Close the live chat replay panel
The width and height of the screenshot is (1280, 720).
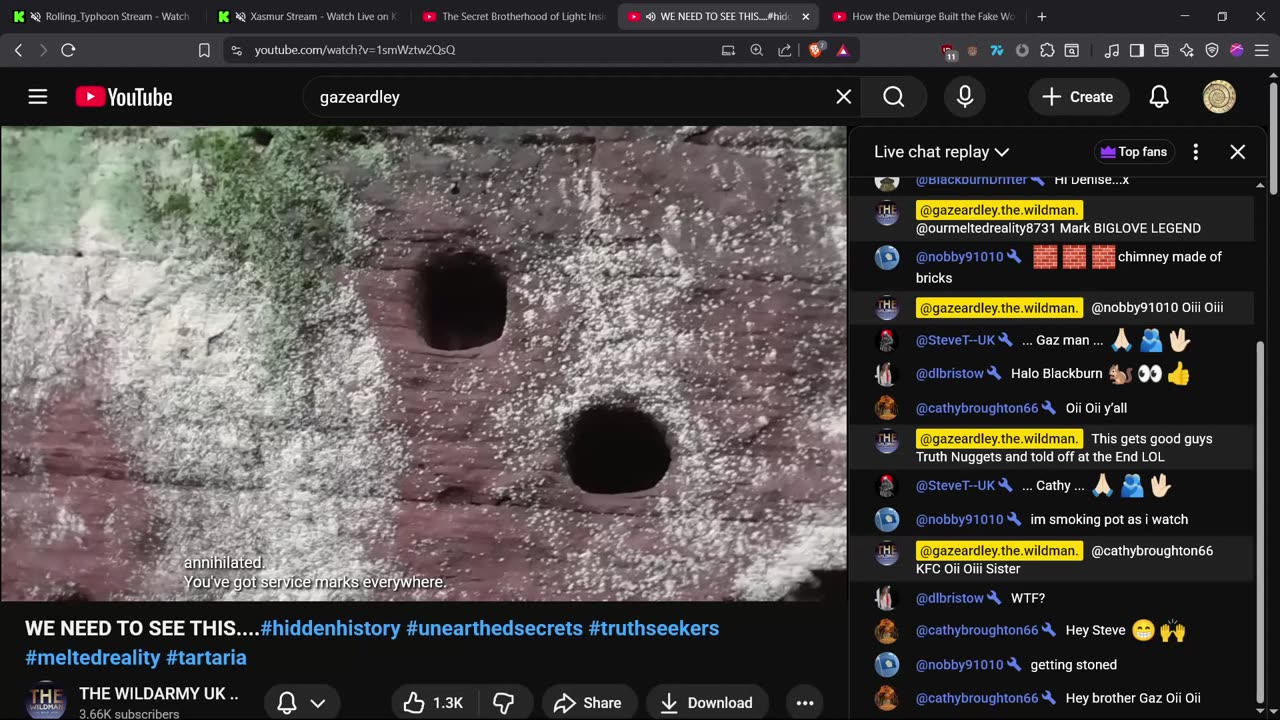coord(1238,152)
